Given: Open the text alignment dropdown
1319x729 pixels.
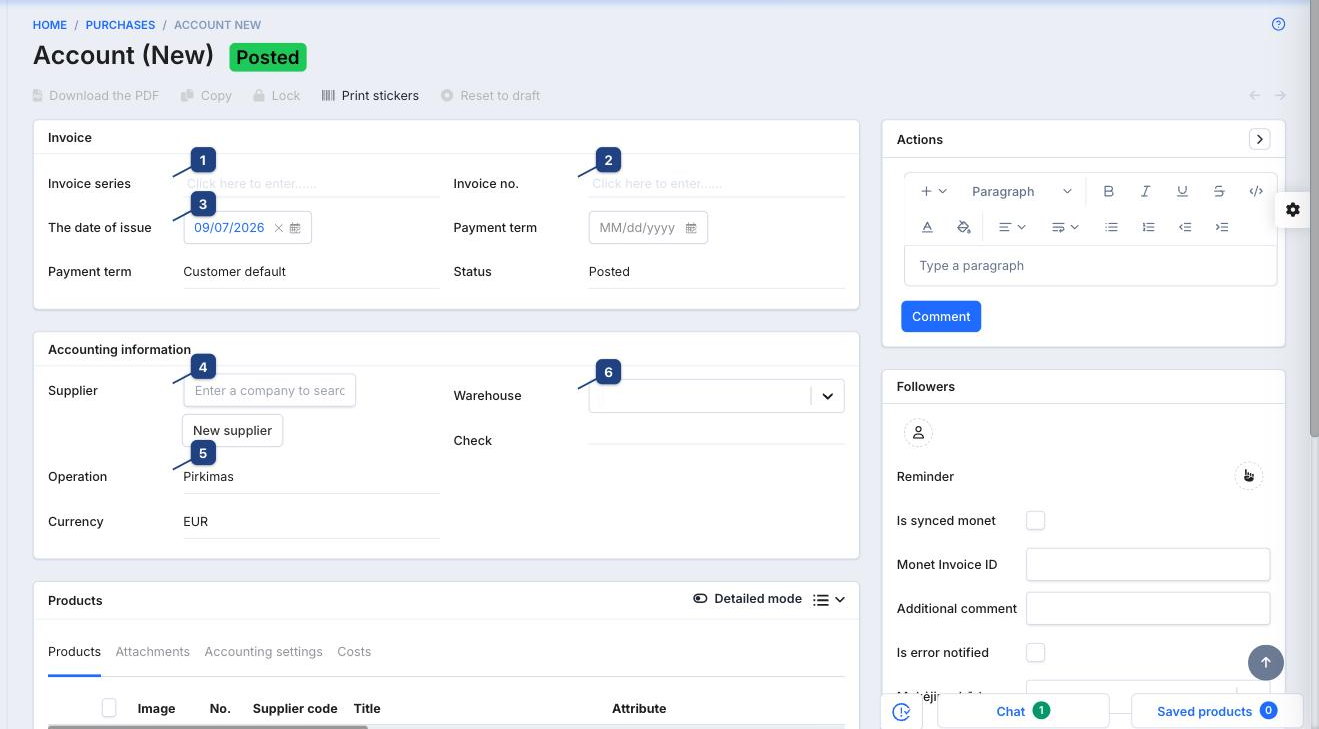Looking at the screenshot, I should point(1012,227).
